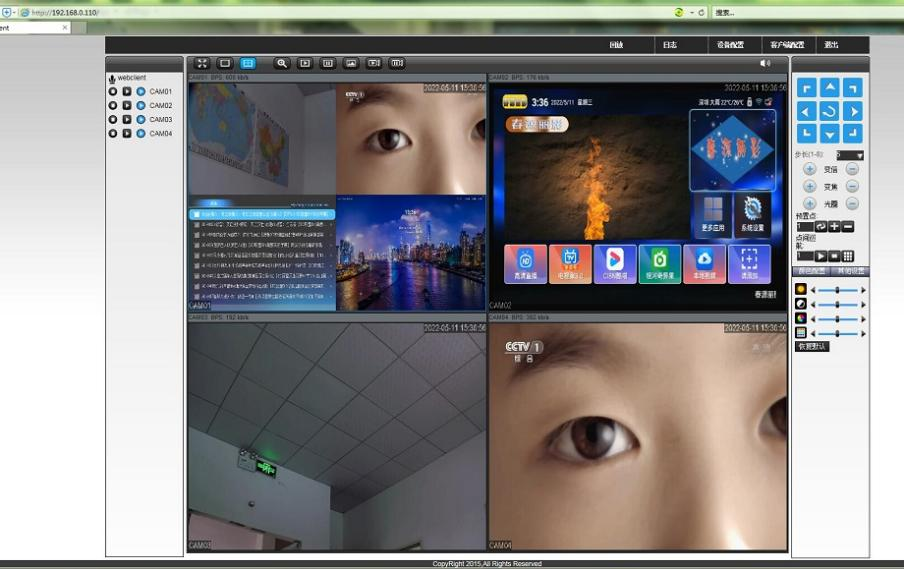Click the digital zoom magnifier icon
This screenshot has width=904, height=569.
click(282, 63)
